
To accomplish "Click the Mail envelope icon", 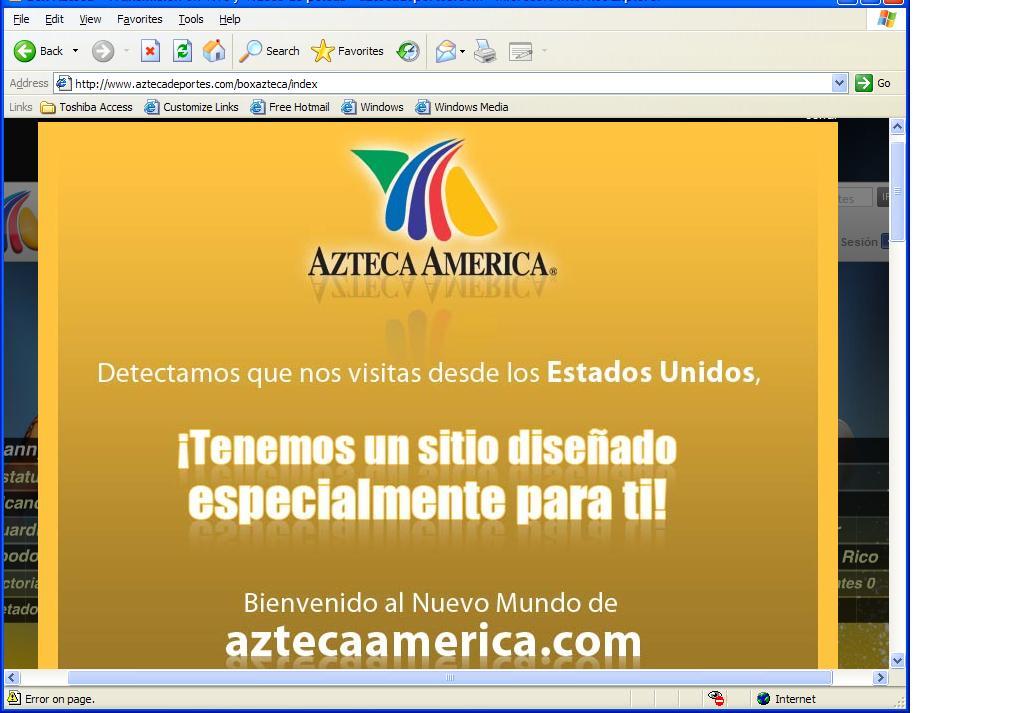I will (445, 51).
